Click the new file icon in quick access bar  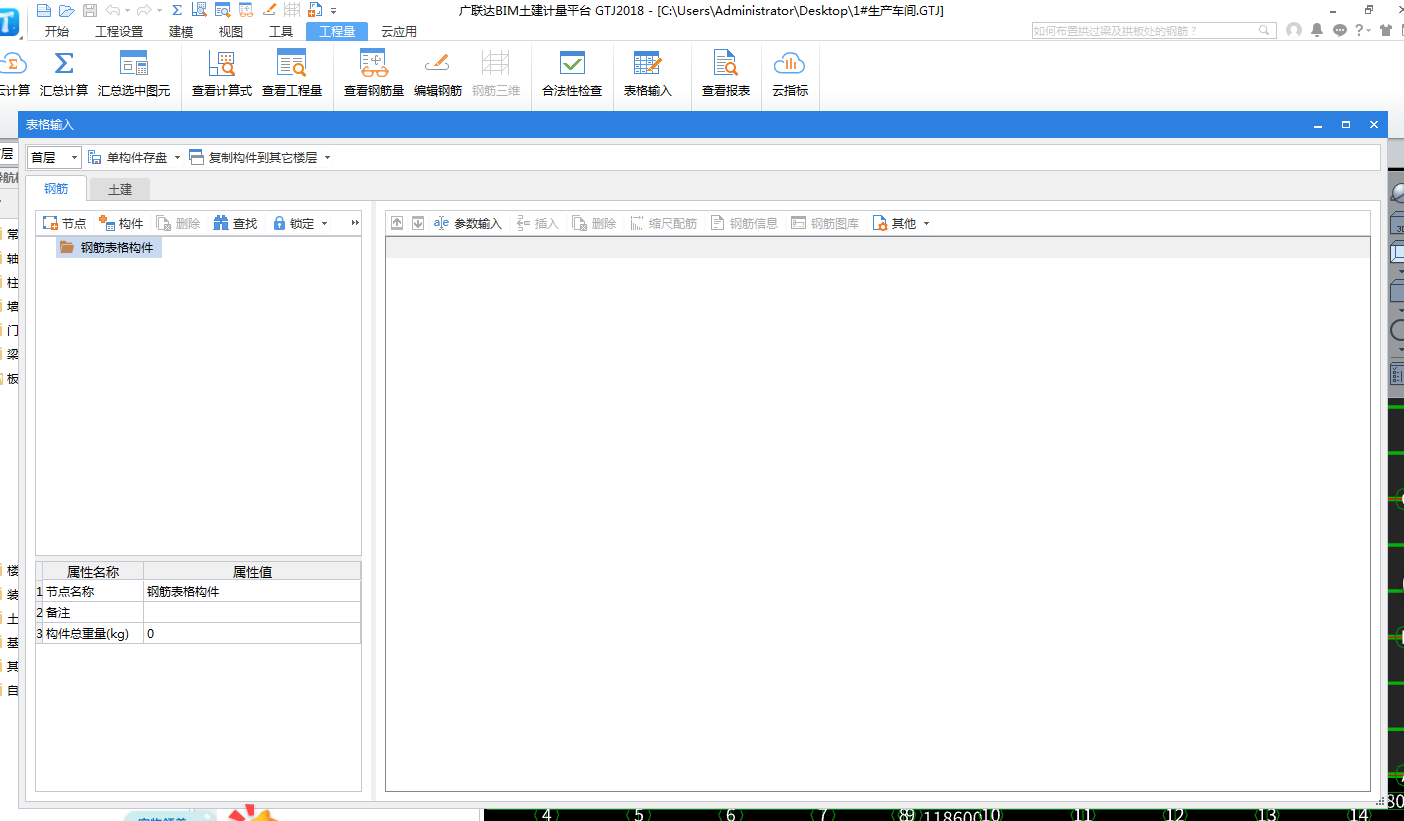(x=43, y=10)
